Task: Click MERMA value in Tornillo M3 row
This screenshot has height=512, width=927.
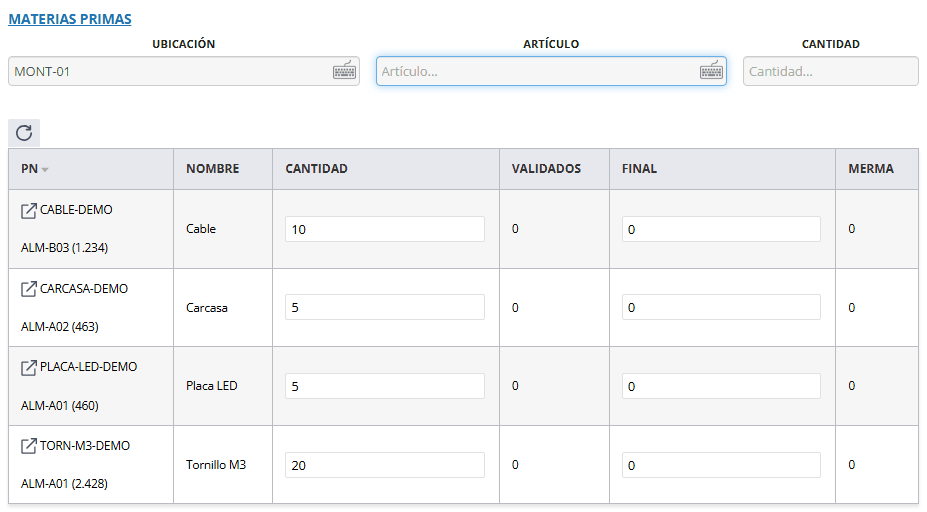Action: [851, 465]
